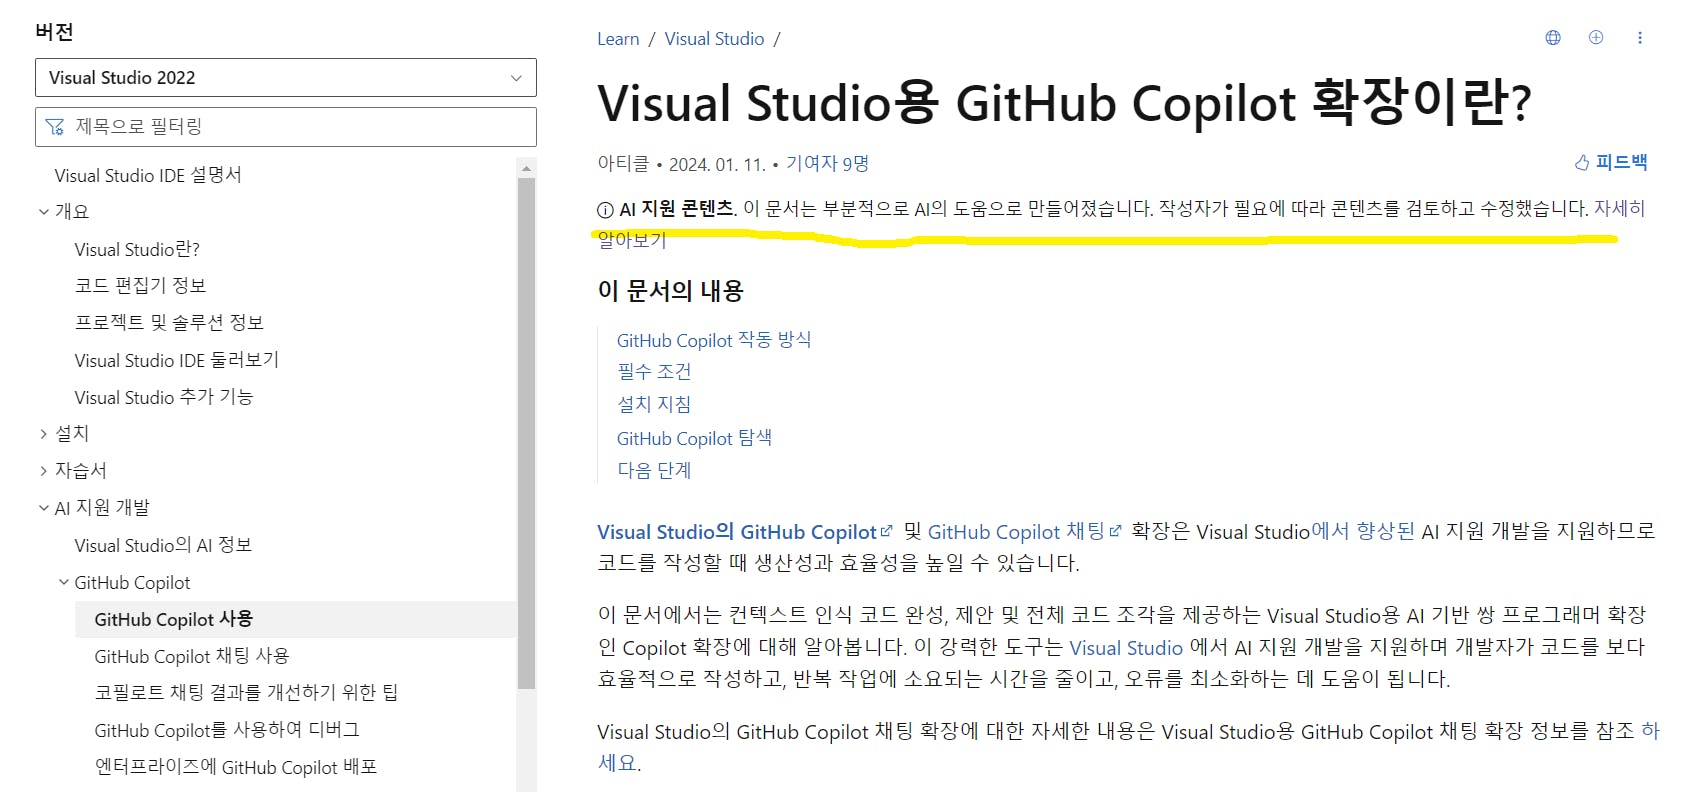Jump to GitHub Copilot 탐색 section
Image resolution: width=1704 pixels, height=792 pixels.
[x=694, y=438]
